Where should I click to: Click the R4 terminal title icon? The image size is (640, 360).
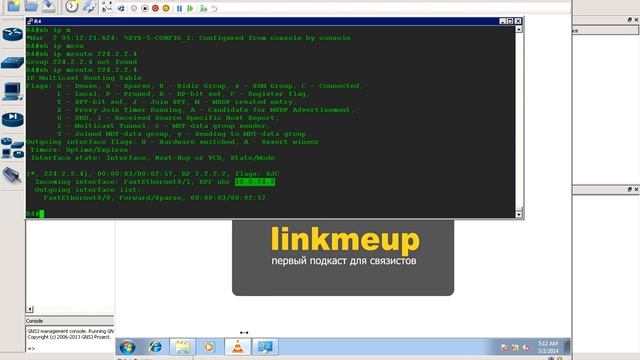(29, 21)
